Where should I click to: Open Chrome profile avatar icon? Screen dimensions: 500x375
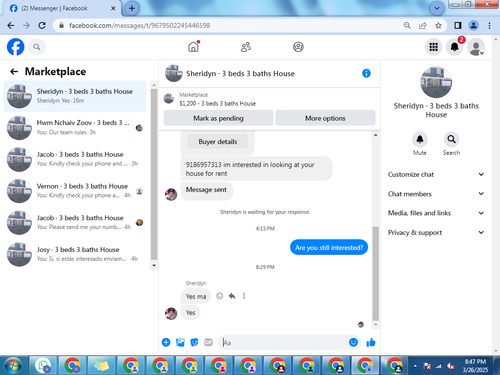pos(473,25)
